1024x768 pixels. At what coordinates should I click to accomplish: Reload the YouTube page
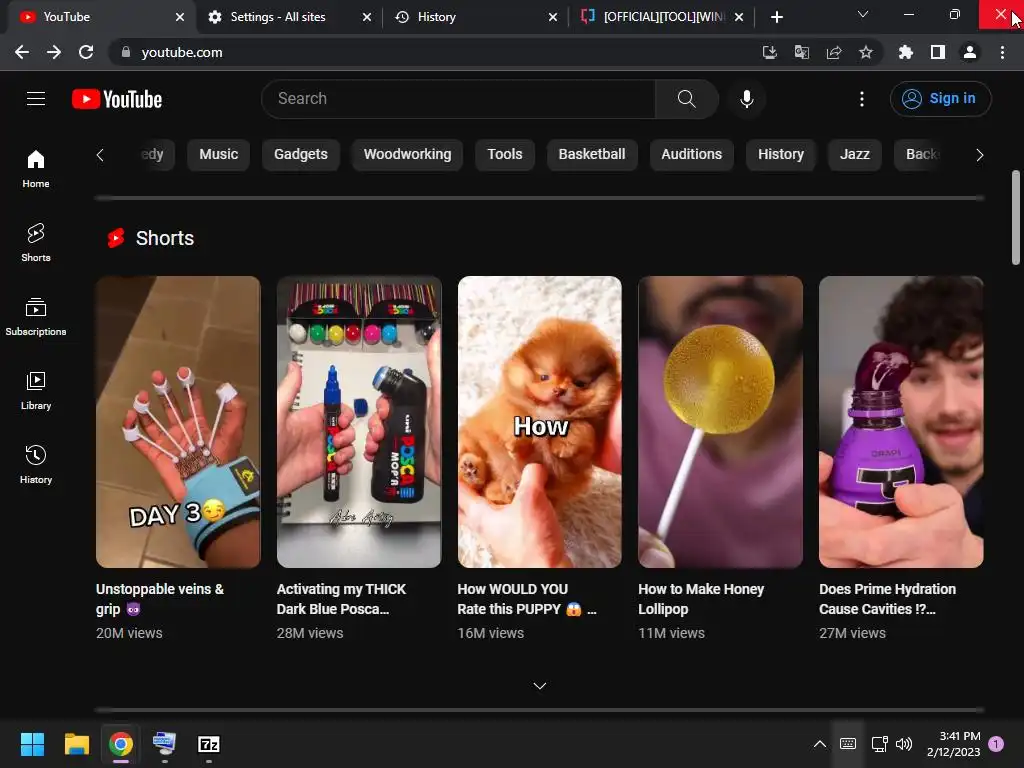click(86, 52)
